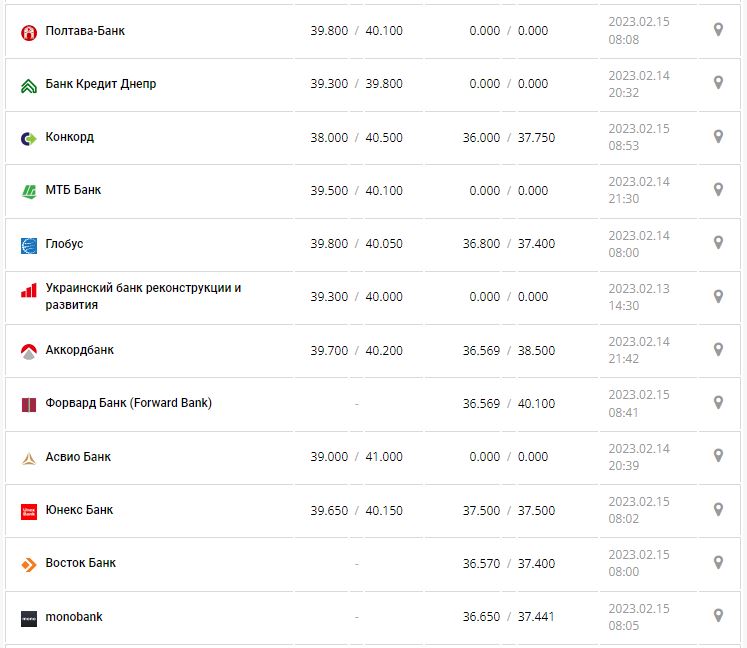This screenshot has height=648, width=747.
Task: Click the Полтава-Банк logo icon
Action: pos(29,32)
